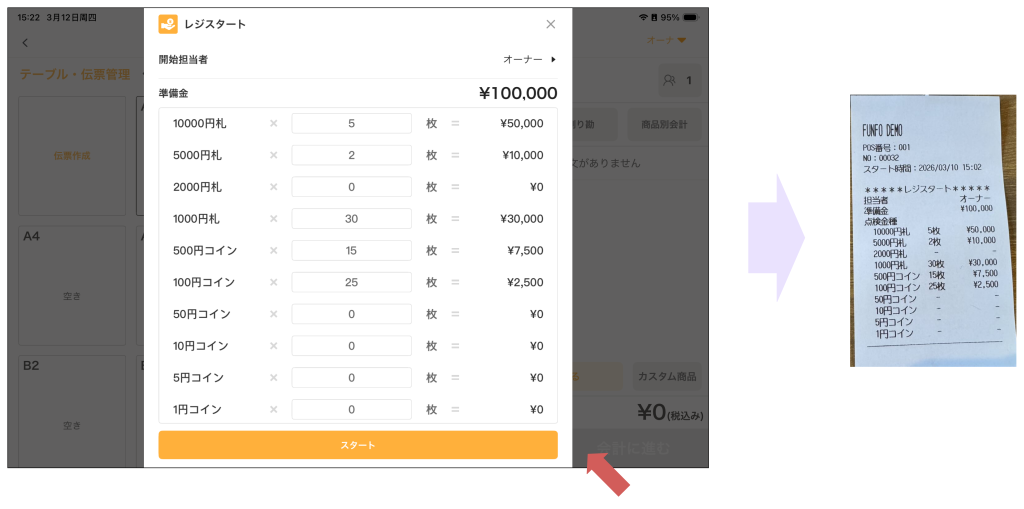
Task: Click the 1000円札 count input
Action: [x=351, y=219]
